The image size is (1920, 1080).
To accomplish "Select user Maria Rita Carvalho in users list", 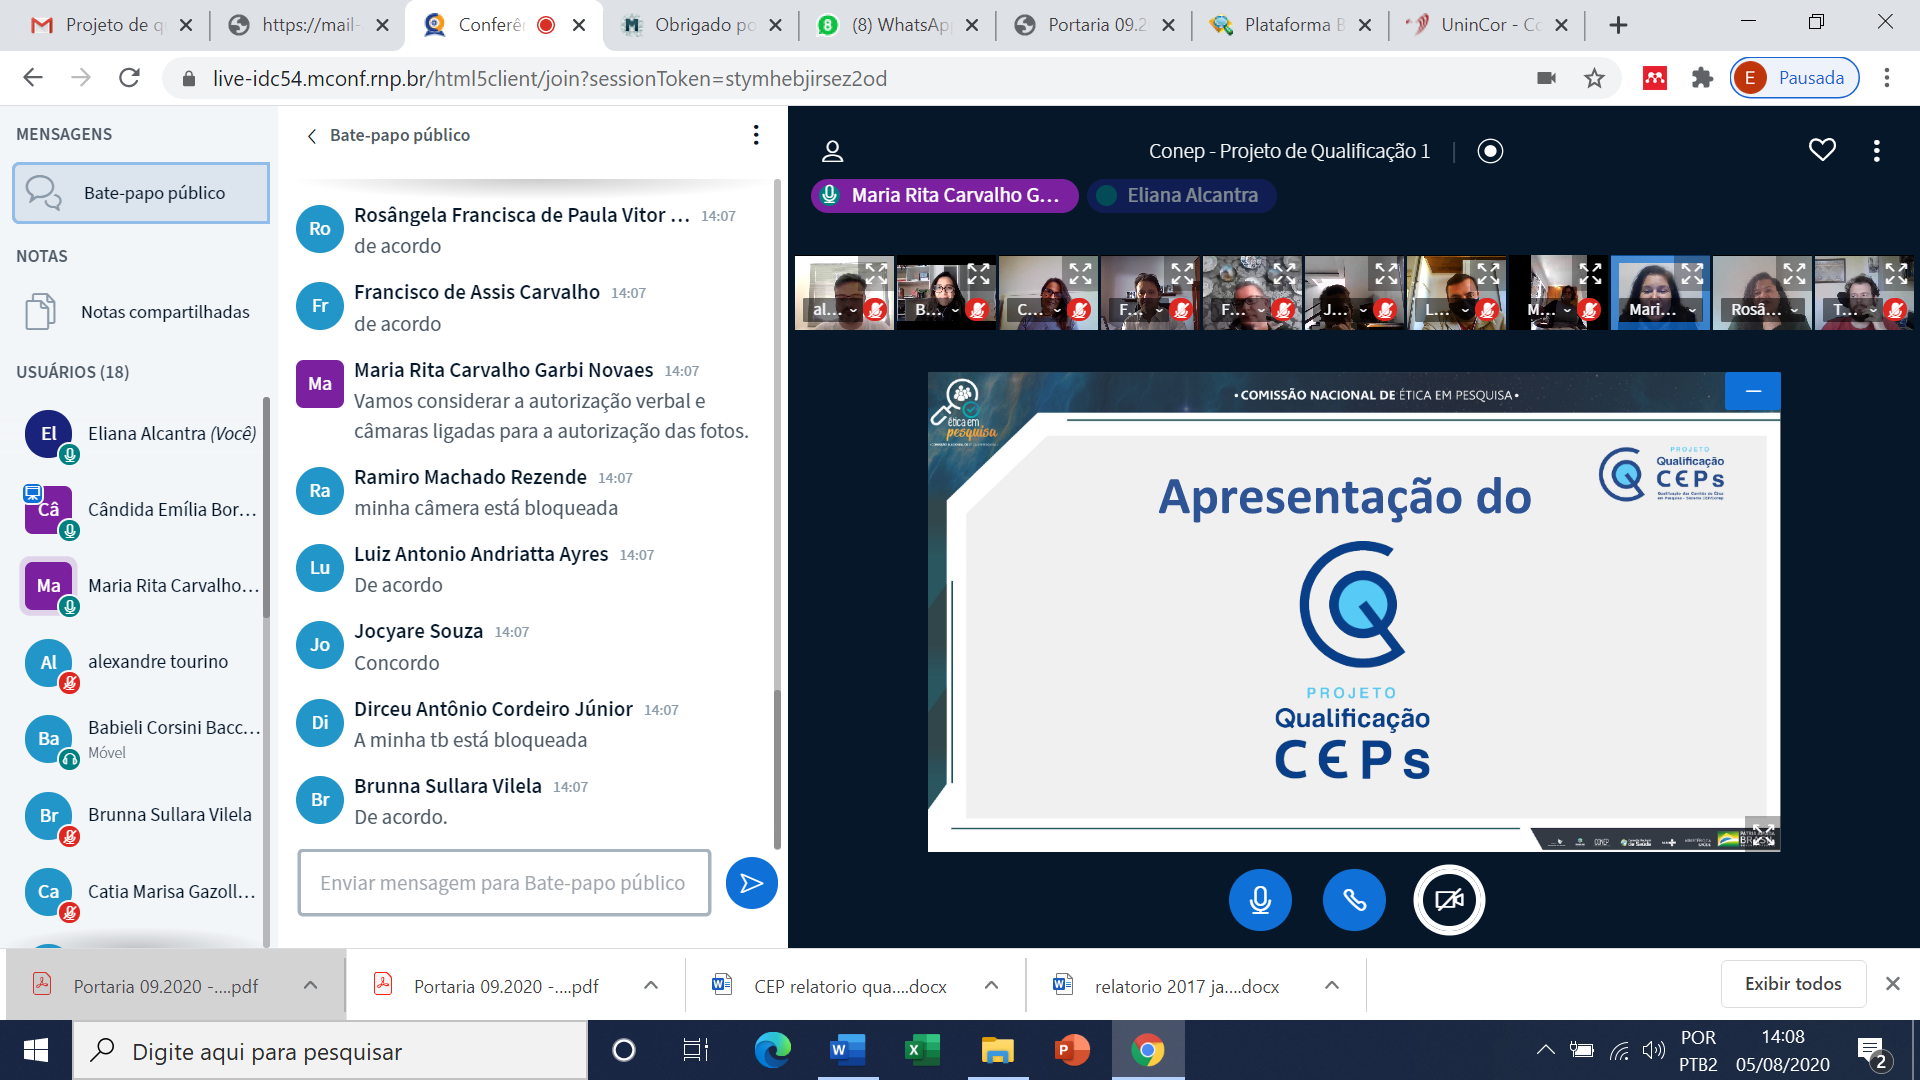I will pyautogui.click(x=140, y=586).
